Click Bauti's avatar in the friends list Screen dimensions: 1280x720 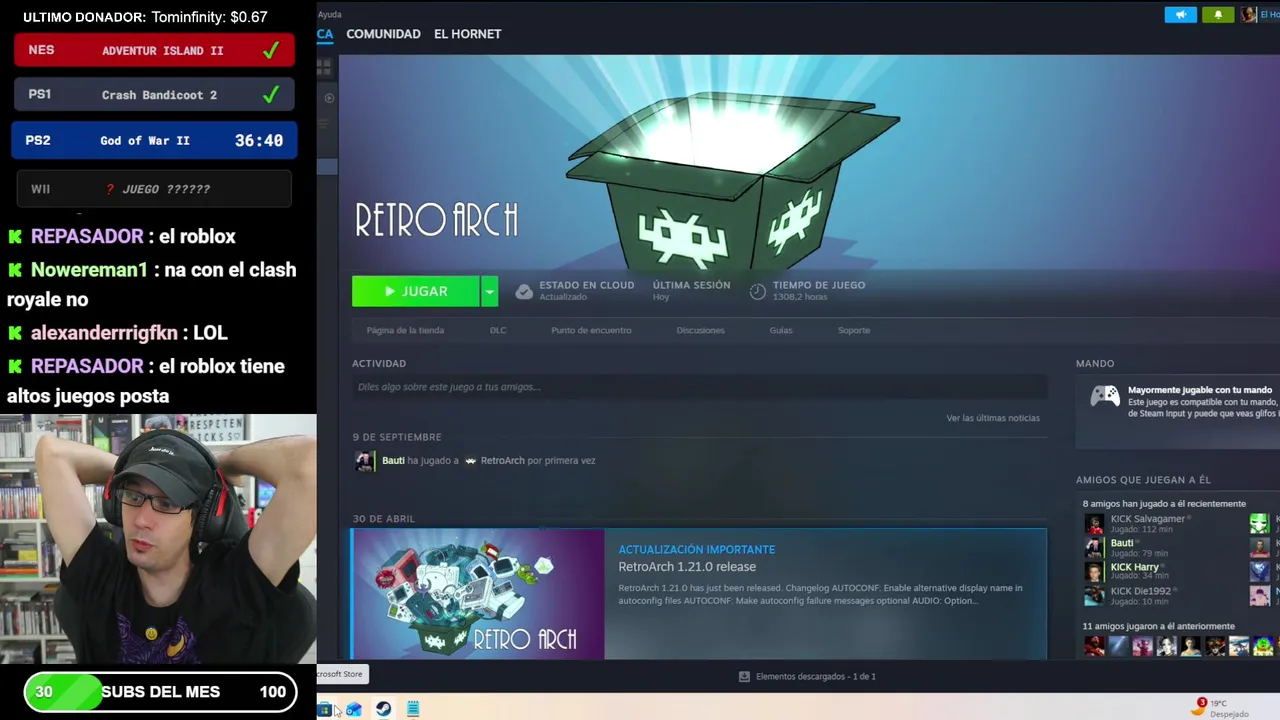pyautogui.click(x=1095, y=547)
